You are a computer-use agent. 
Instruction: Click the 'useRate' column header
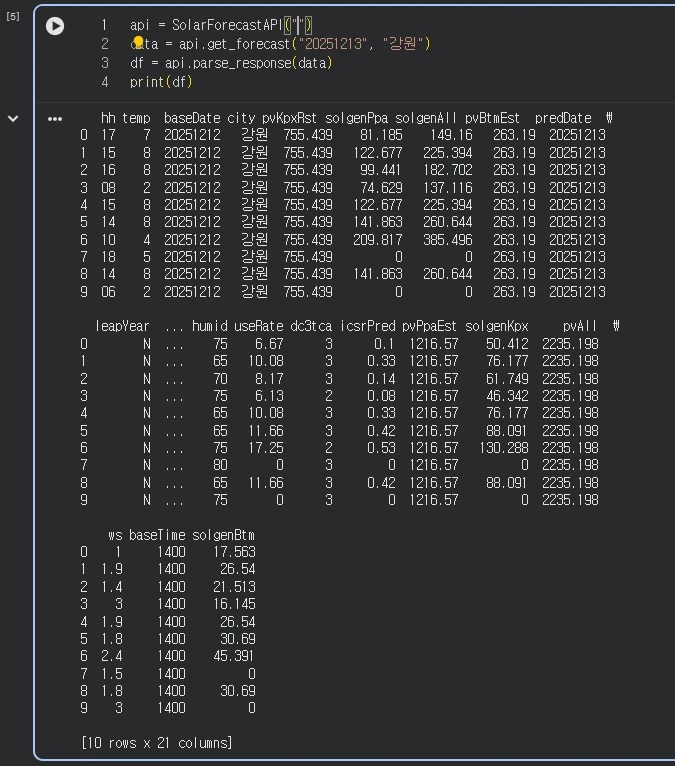[258, 326]
